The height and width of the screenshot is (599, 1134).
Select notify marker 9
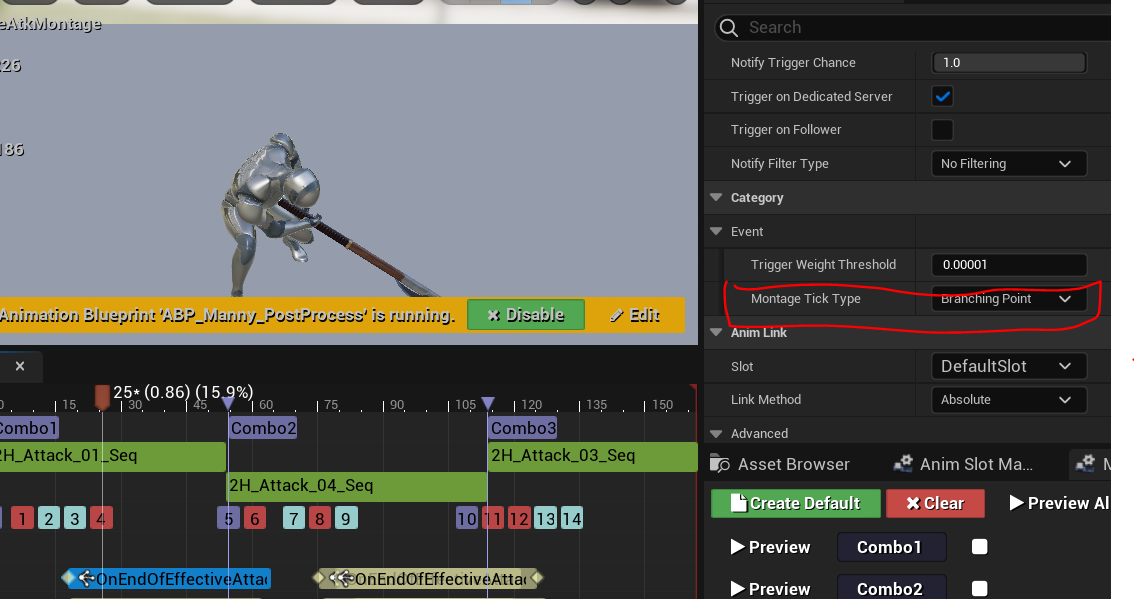[x=346, y=518]
